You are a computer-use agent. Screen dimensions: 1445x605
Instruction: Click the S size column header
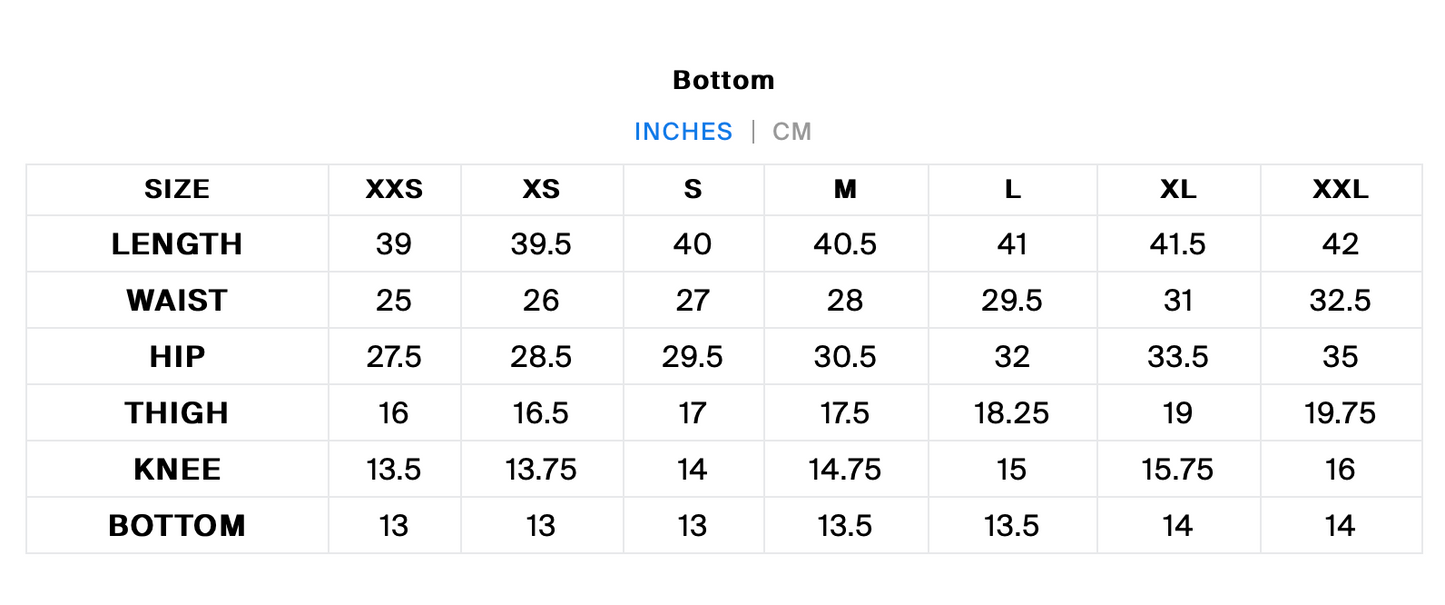pos(693,190)
